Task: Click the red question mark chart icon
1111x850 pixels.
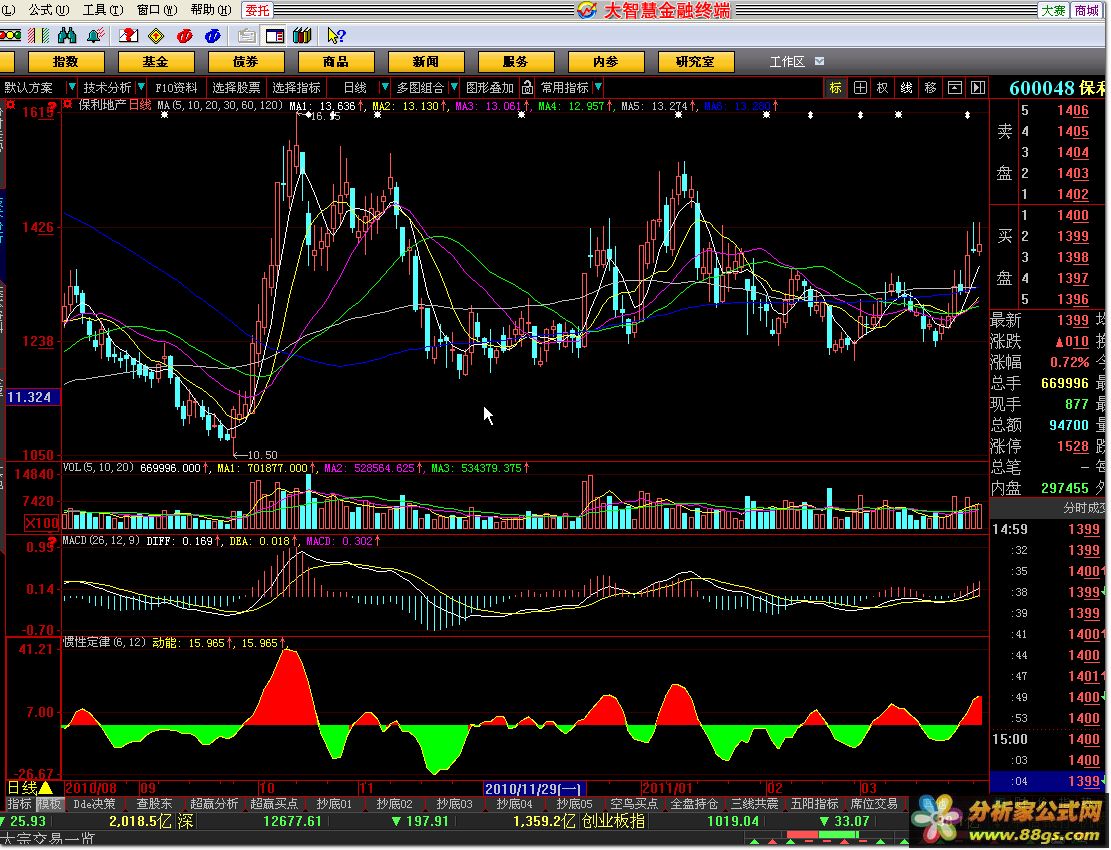Action: [128, 35]
